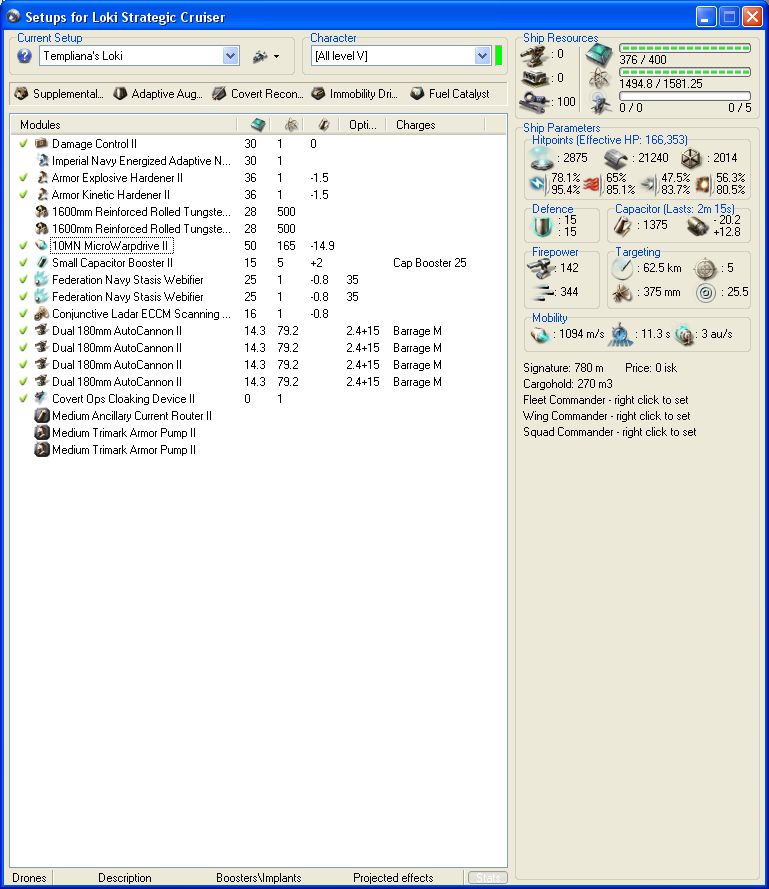Click the Modules column header
The width and height of the screenshot is (769, 889).
pyautogui.click(x=123, y=125)
